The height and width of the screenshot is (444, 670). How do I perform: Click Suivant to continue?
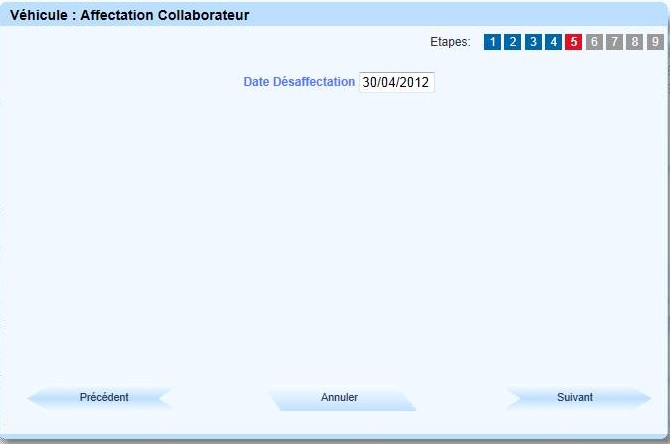(575, 398)
